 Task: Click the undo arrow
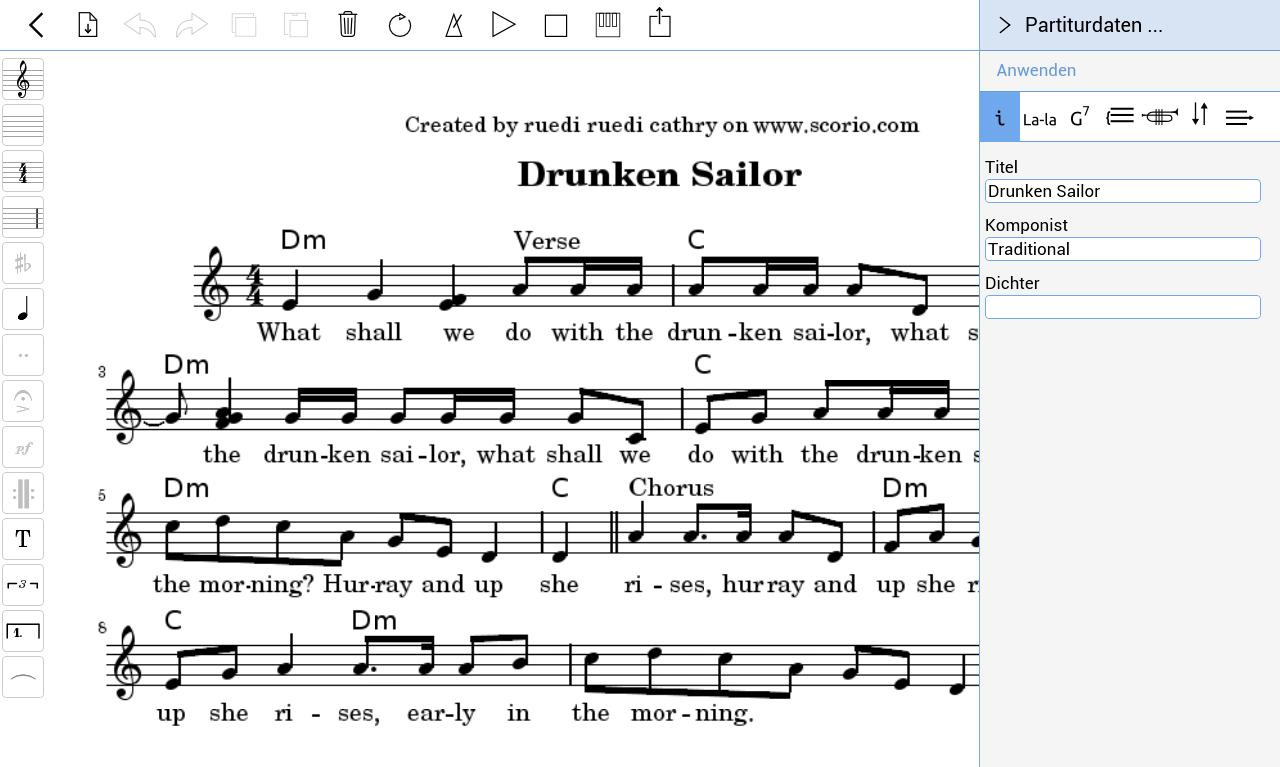[x=140, y=25]
